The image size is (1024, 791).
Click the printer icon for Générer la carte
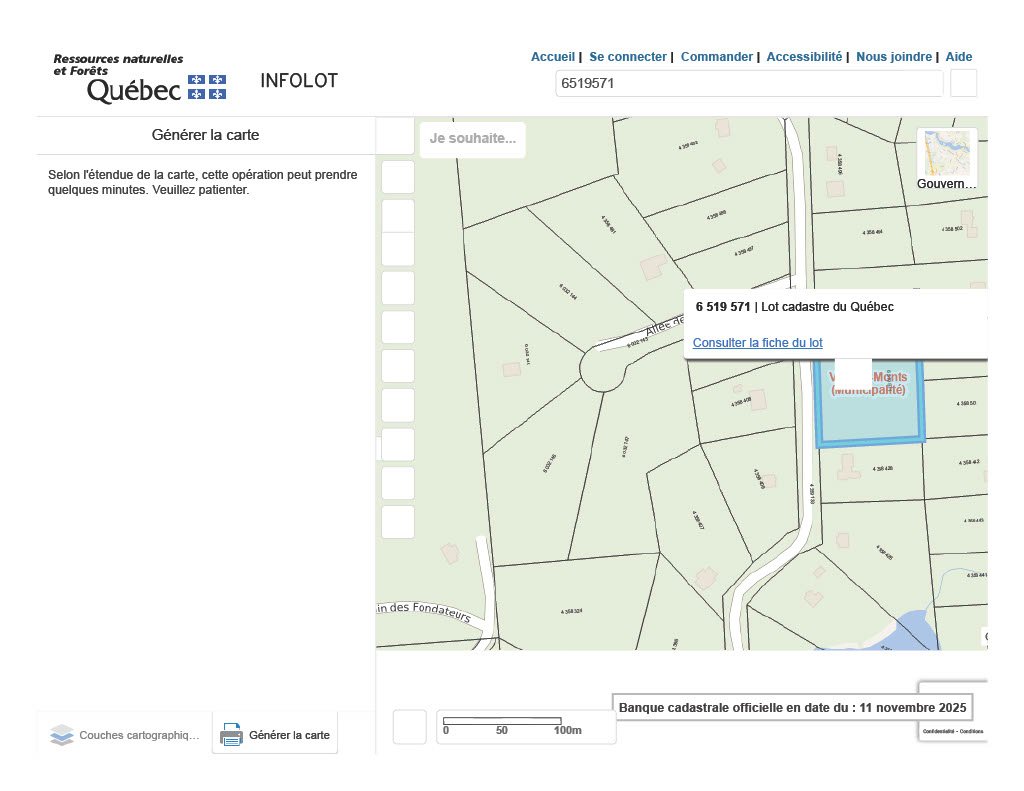[x=231, y=735]
